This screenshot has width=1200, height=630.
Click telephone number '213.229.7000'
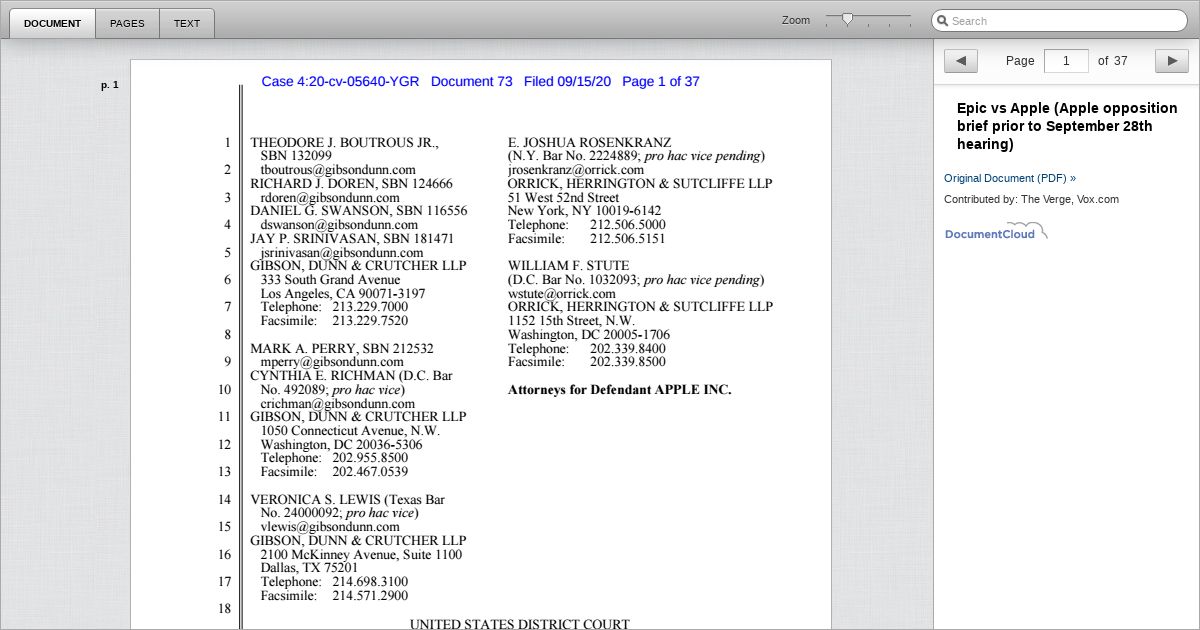click(x=370, y=307)
